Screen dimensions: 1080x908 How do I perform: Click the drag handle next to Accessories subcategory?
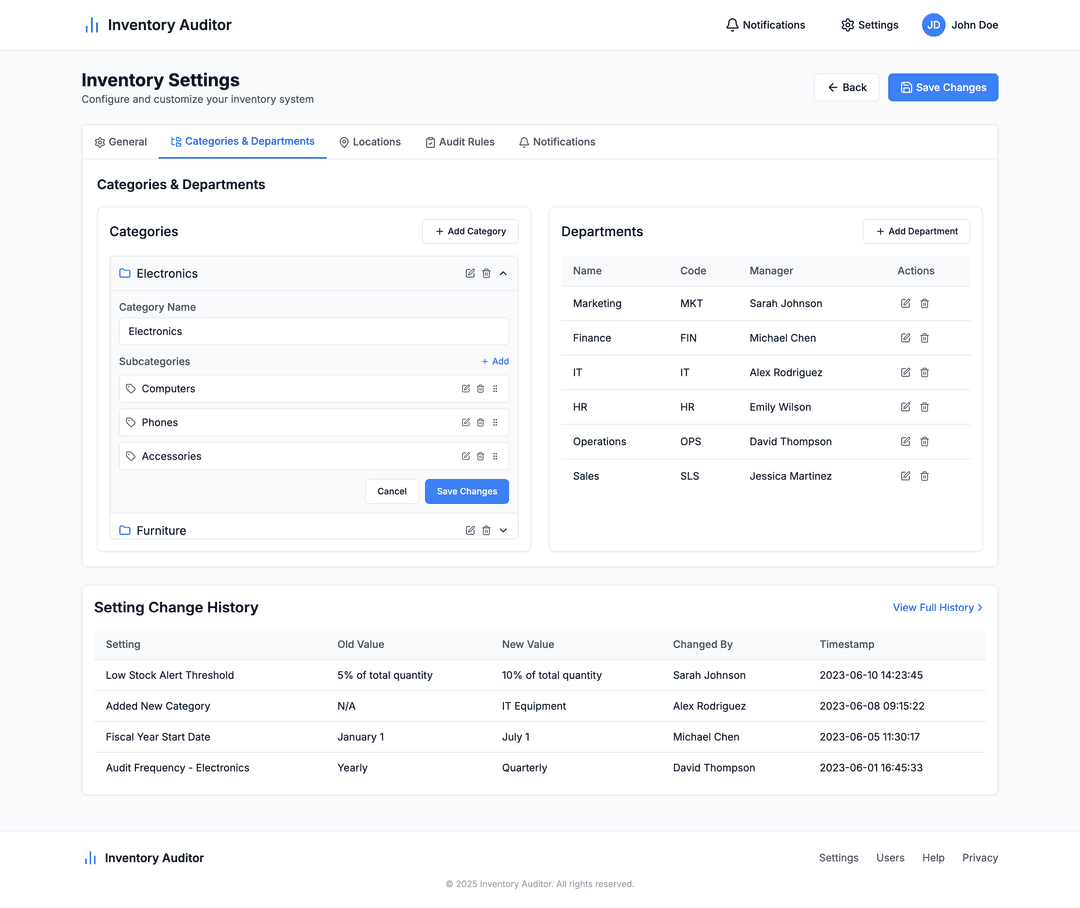coord(495,456)
